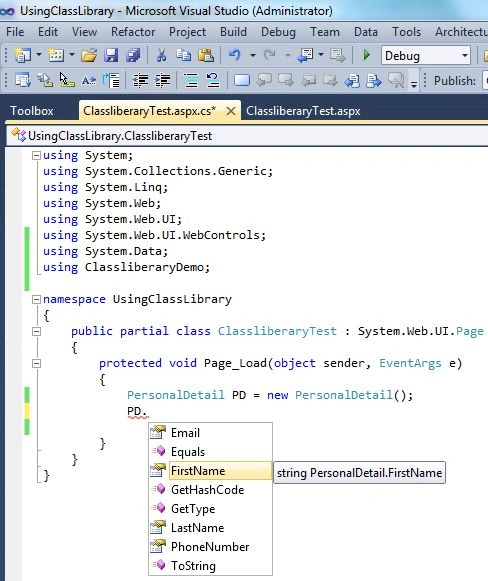The image size is (488, 581).
Task: Choose PhoneNumber from IntelliSense list
Action: [210, 547]
